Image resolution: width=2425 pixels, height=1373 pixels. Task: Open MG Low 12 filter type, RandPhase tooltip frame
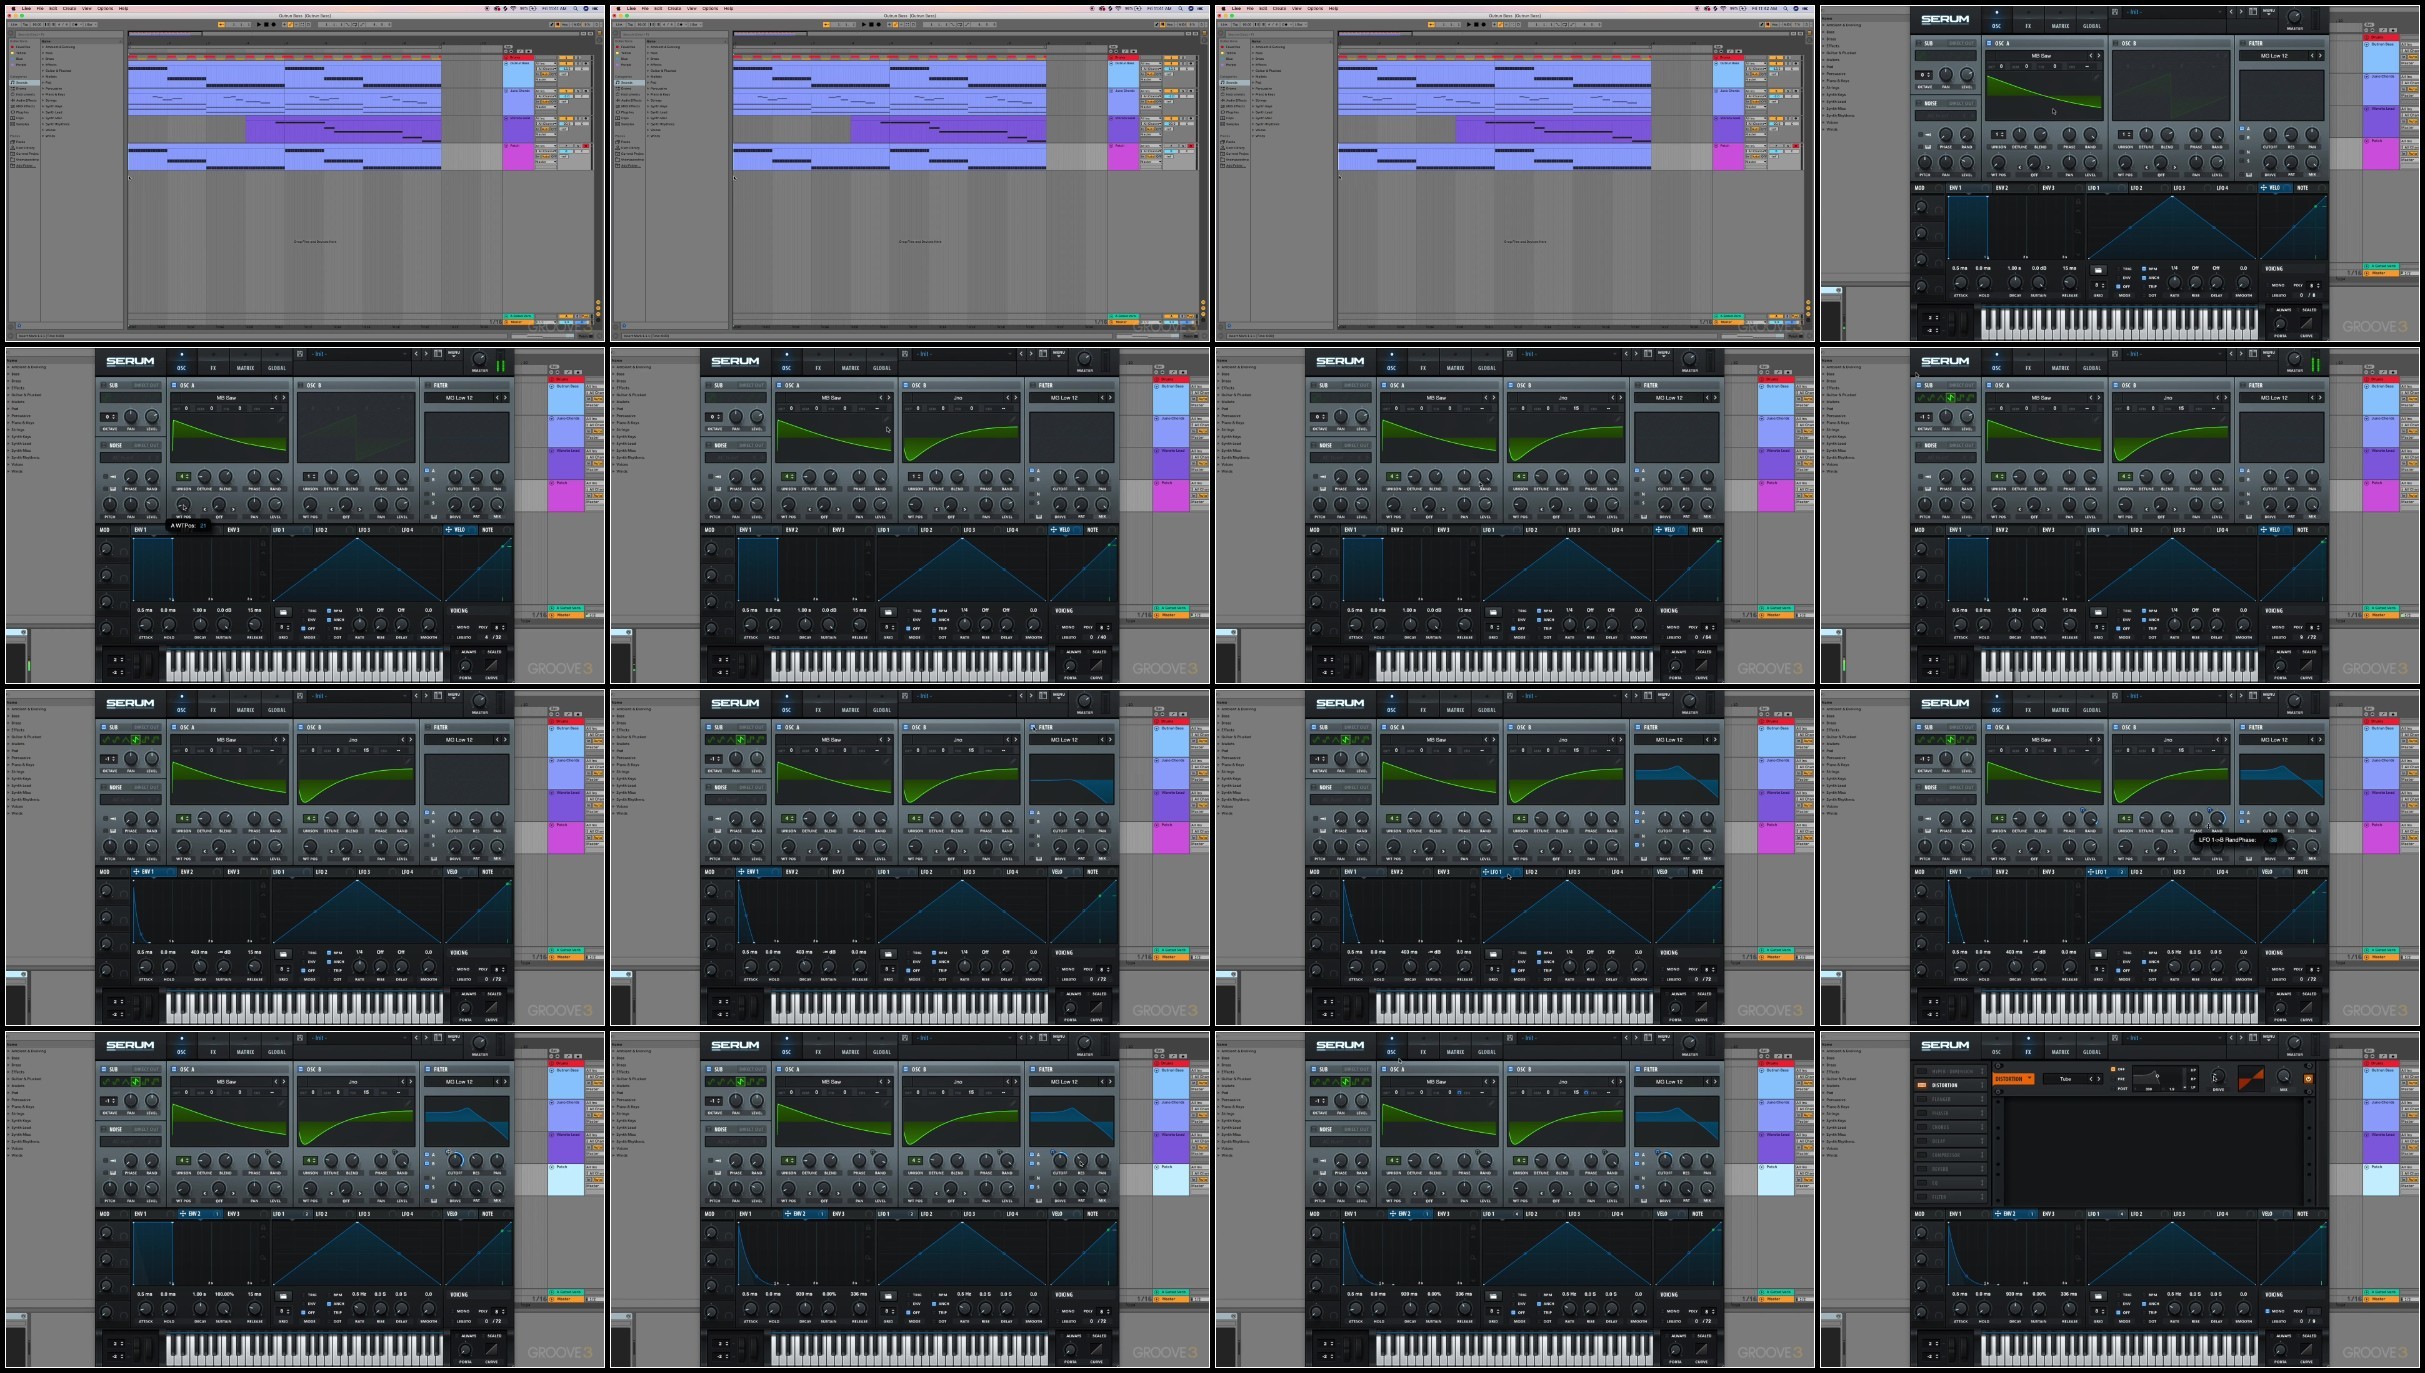[2274, 740]
